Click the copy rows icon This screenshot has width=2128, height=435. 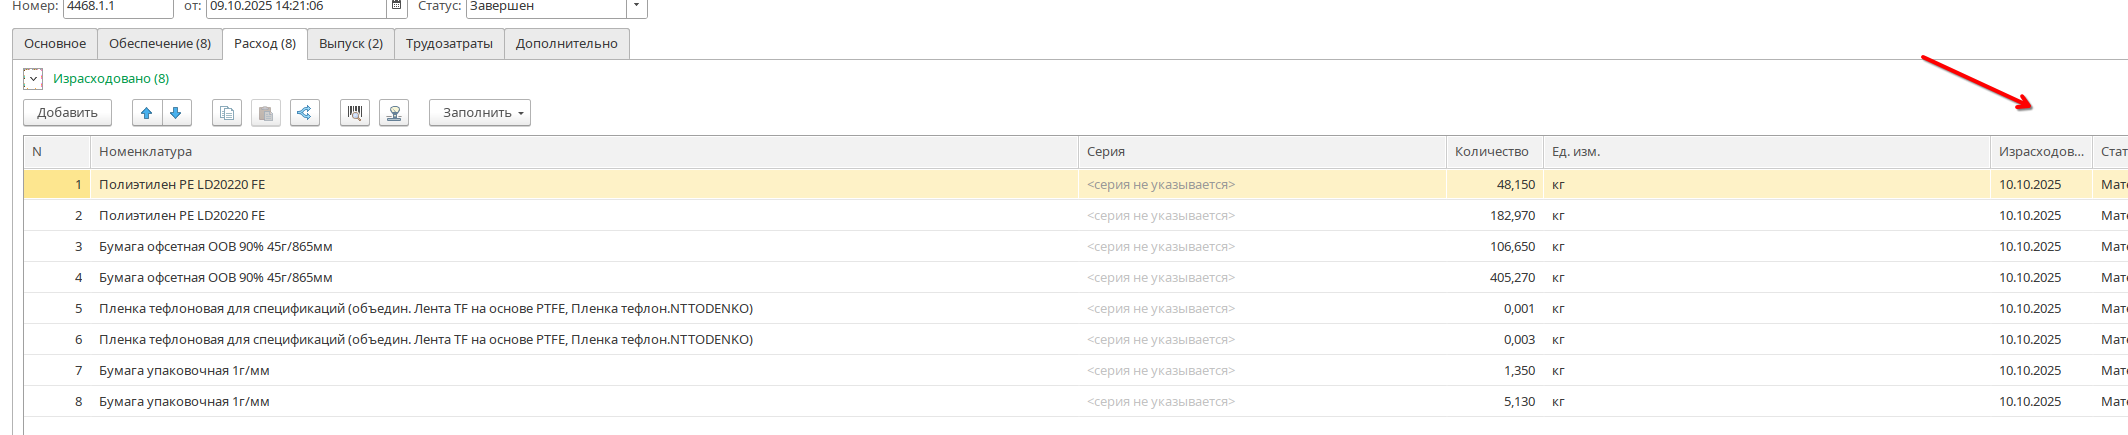pos(227,113)
